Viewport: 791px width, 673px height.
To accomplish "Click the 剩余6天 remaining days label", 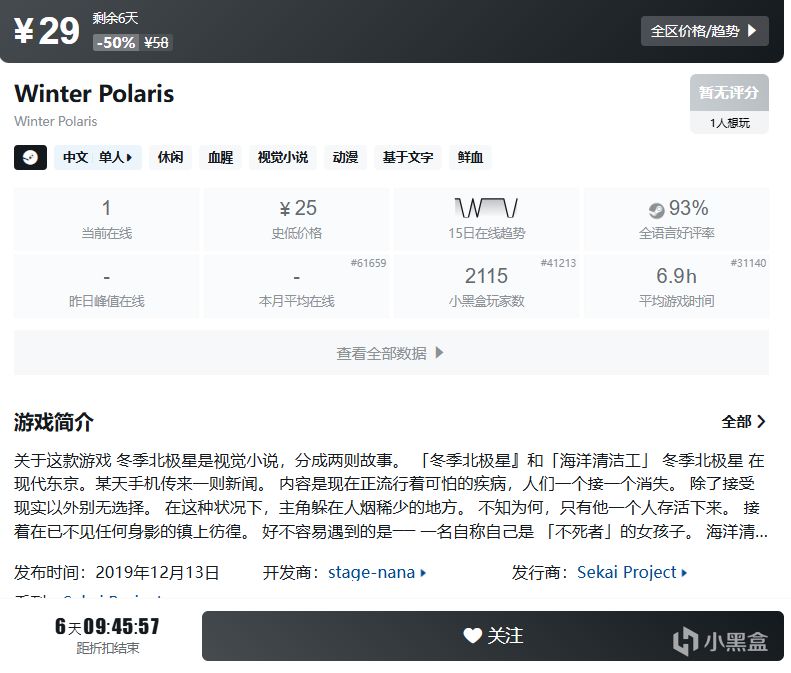I will [115, 18].
